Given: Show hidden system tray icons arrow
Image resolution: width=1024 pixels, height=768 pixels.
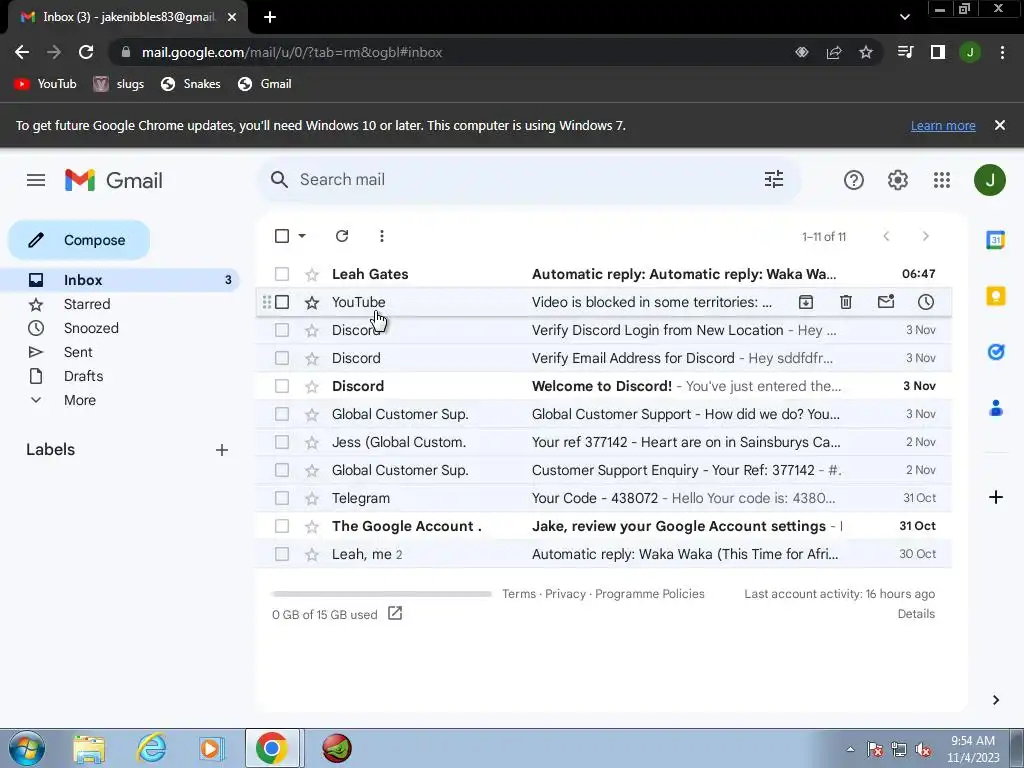Looking at the screenshot, I should (850, 750).
